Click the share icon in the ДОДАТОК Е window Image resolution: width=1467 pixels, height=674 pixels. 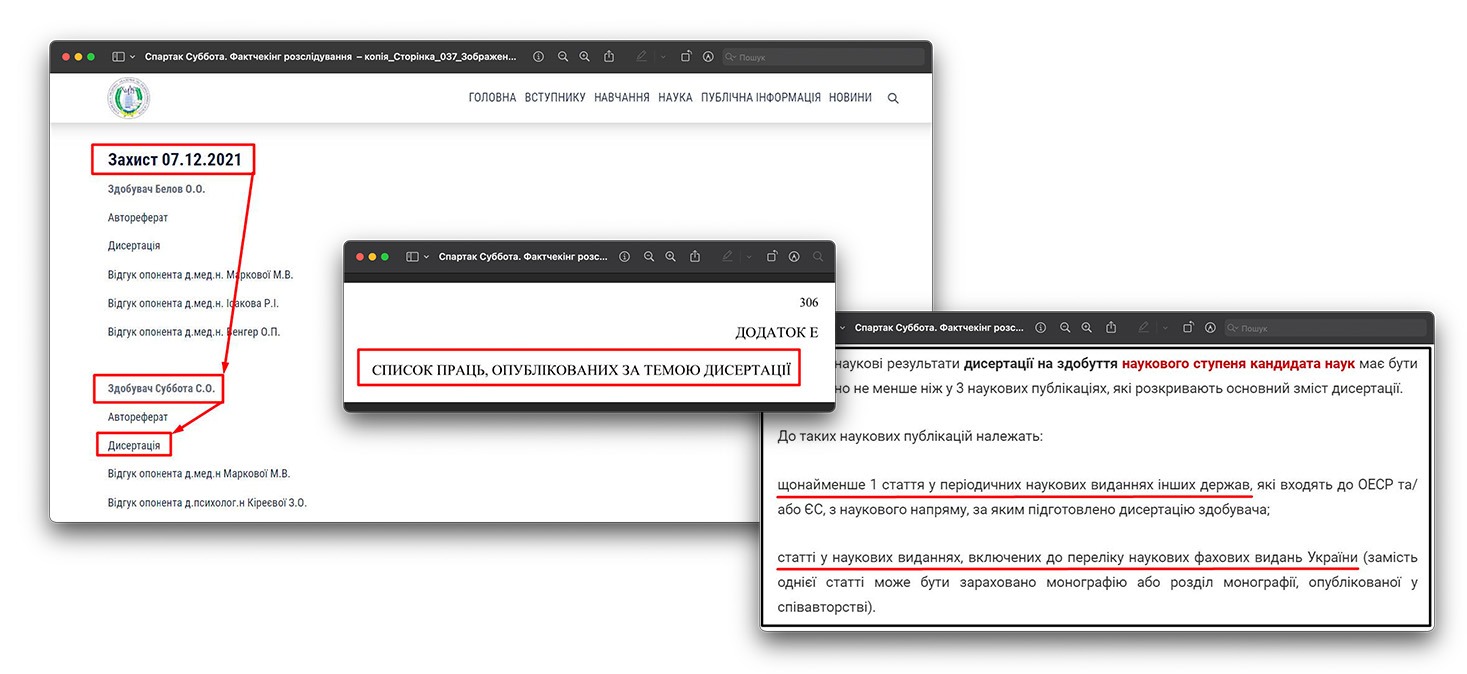tap(695, 257)
